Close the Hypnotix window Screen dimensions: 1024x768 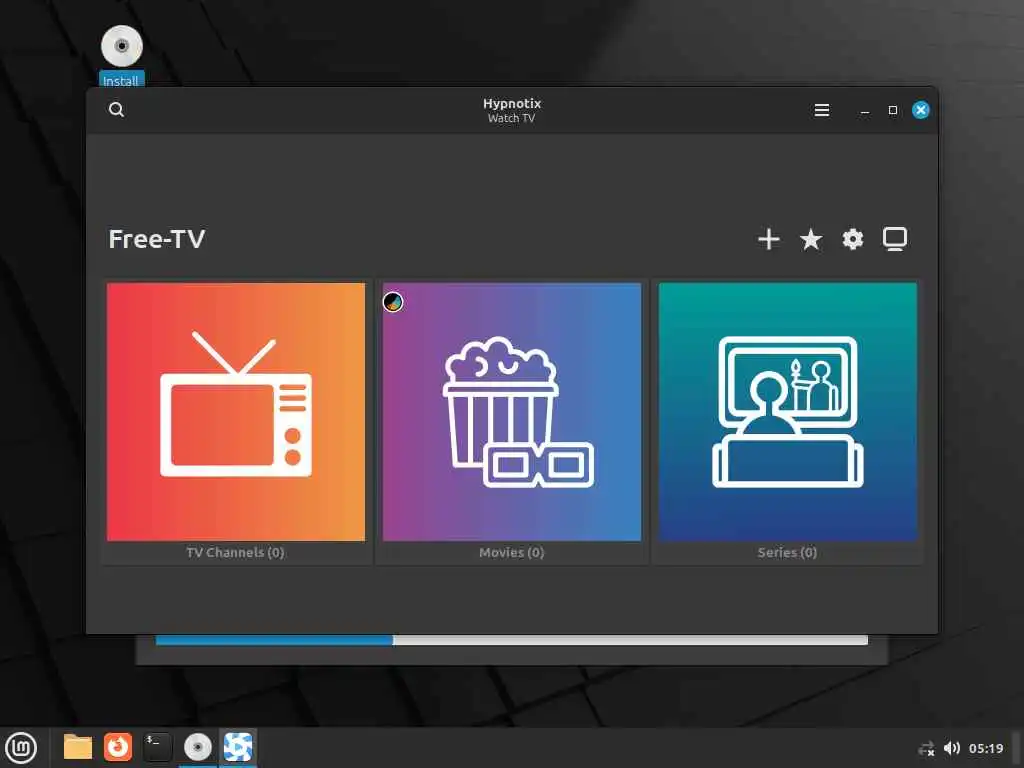click(x=921, y=110)
